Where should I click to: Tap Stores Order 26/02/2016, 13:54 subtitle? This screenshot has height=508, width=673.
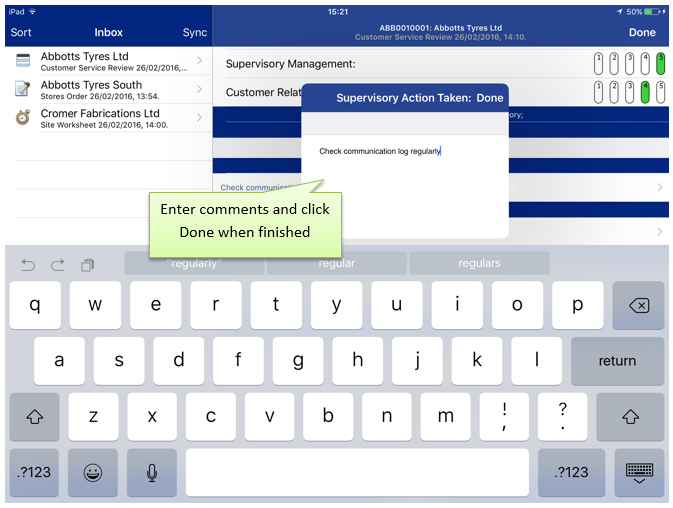(x=100, y=97)
